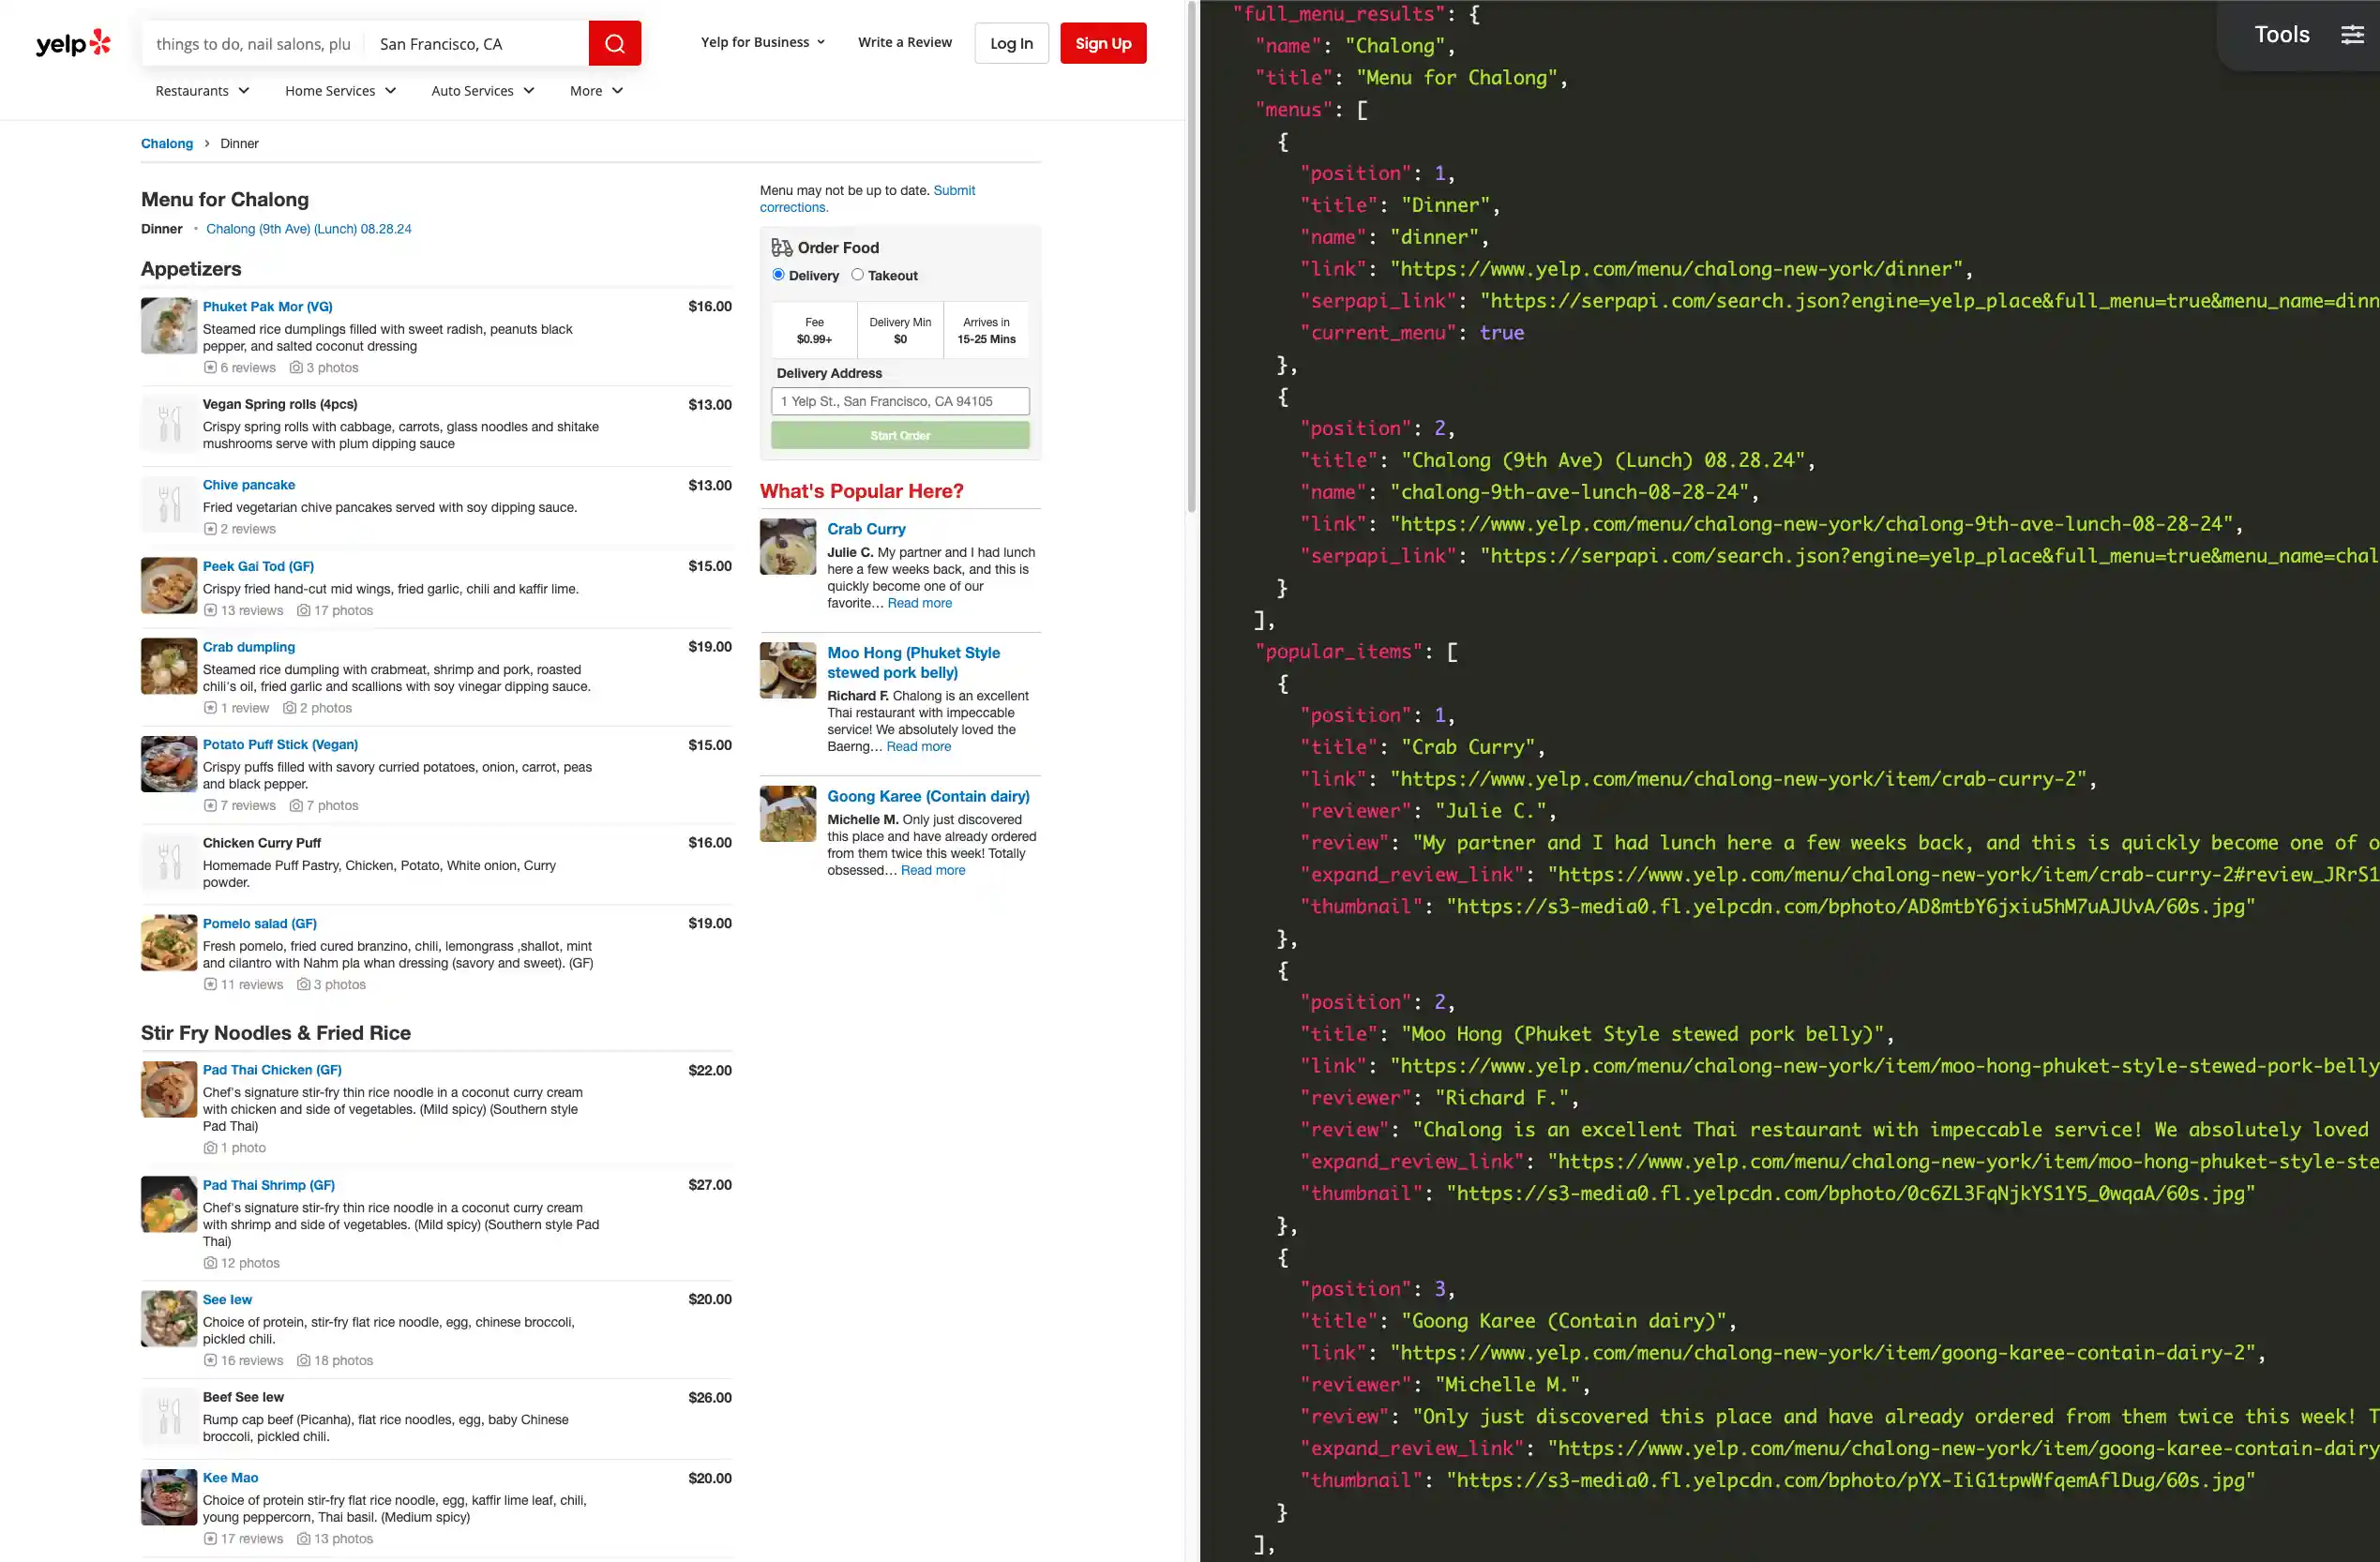2380x1562 pixels.
Task: Select the Delivery radio button
Action: coord(778,275)
